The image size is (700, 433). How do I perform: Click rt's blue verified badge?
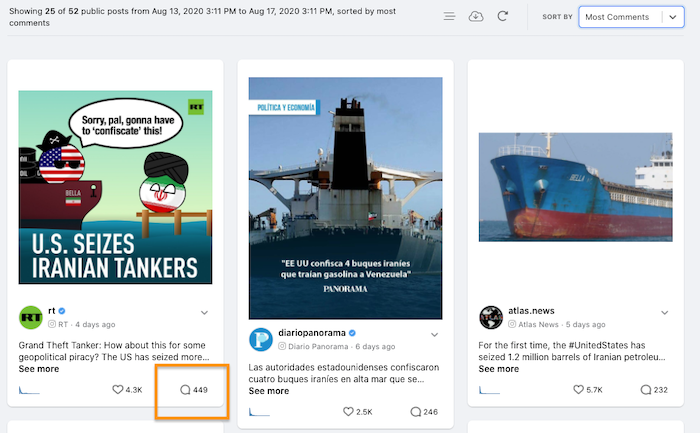(x=62, y=311)
